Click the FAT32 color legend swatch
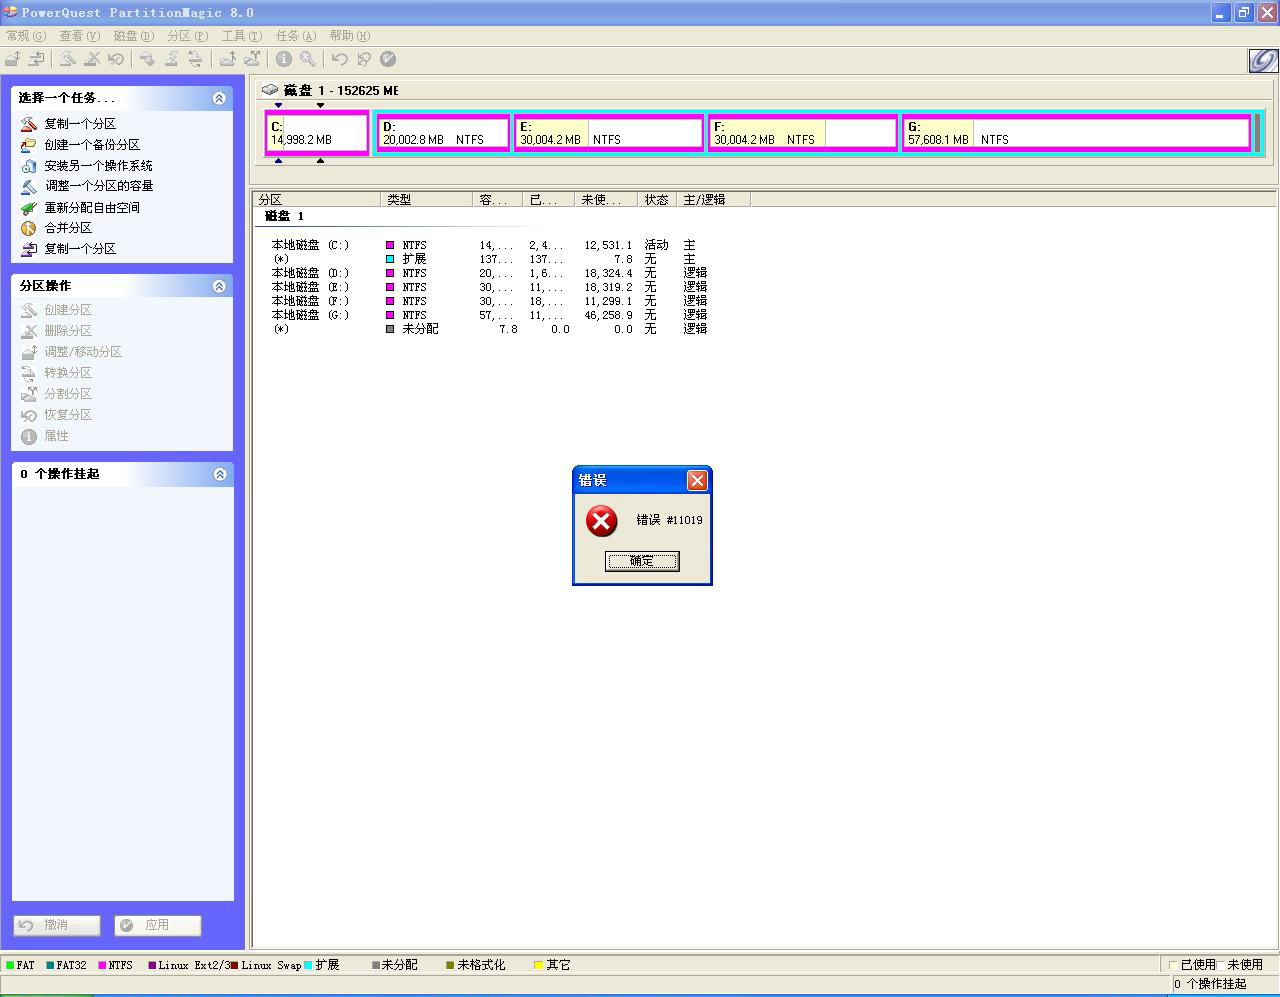1280x997 pixels. coord(50,965)
